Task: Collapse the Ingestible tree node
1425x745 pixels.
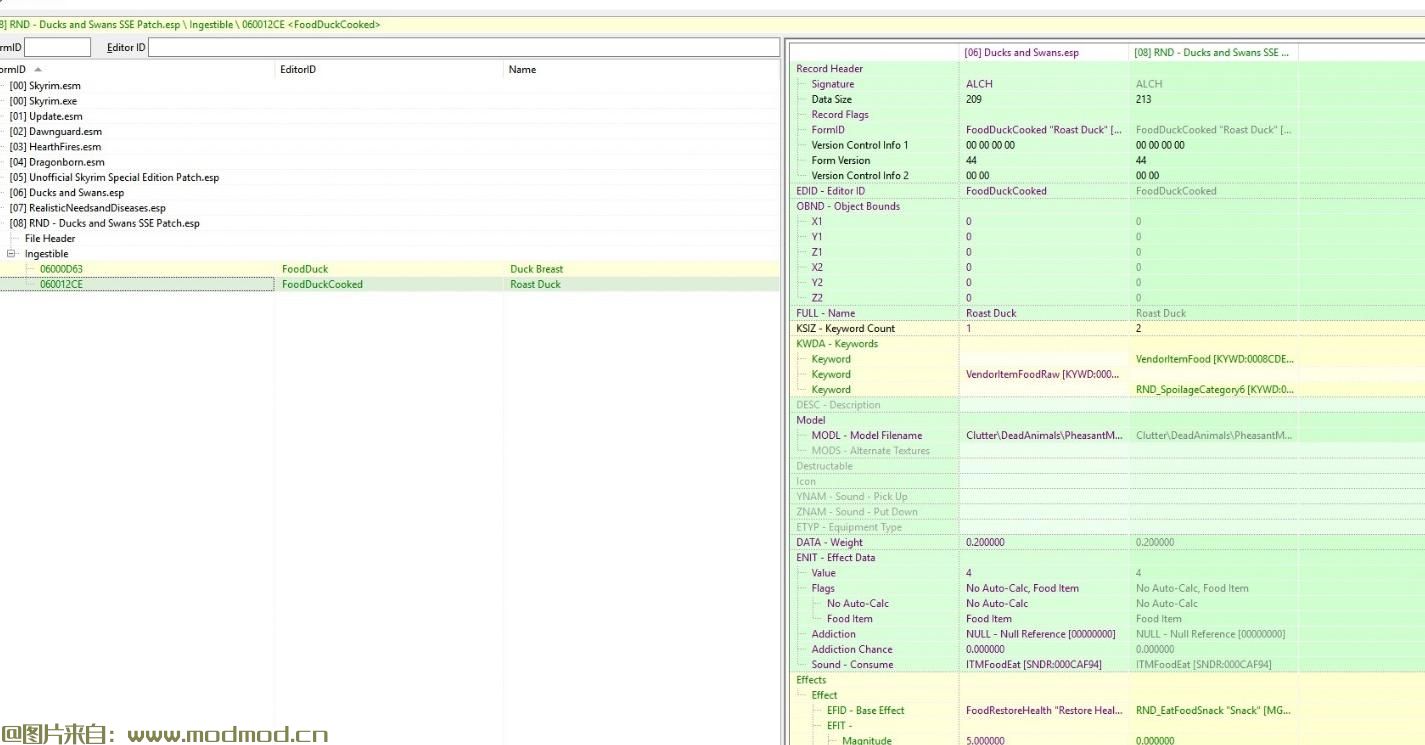Action: [x=12, y=254]
